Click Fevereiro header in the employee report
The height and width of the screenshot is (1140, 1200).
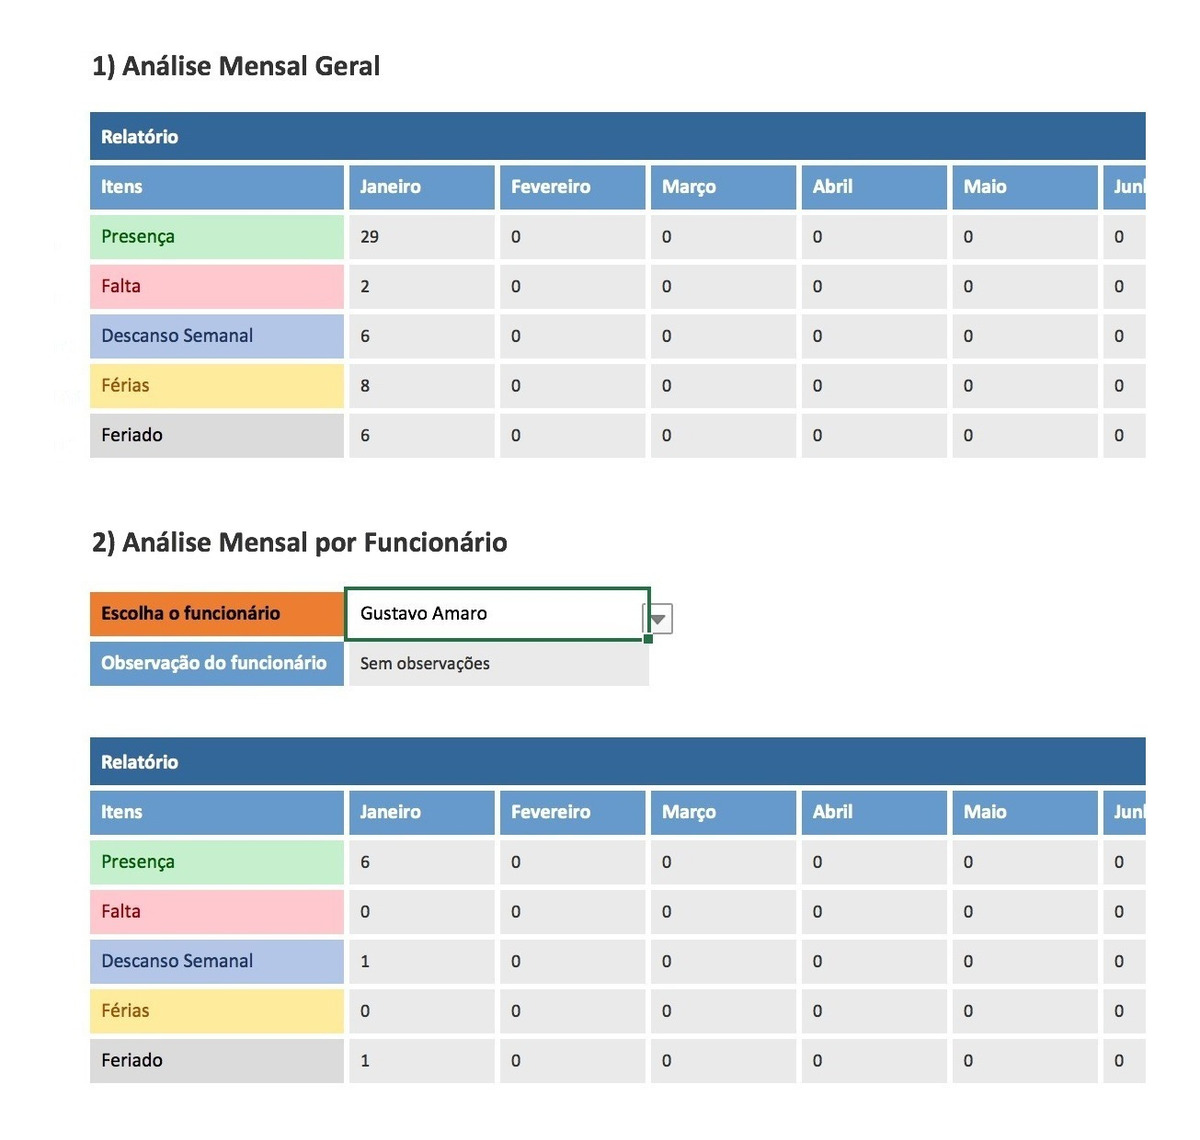click(x=572, y=812)
